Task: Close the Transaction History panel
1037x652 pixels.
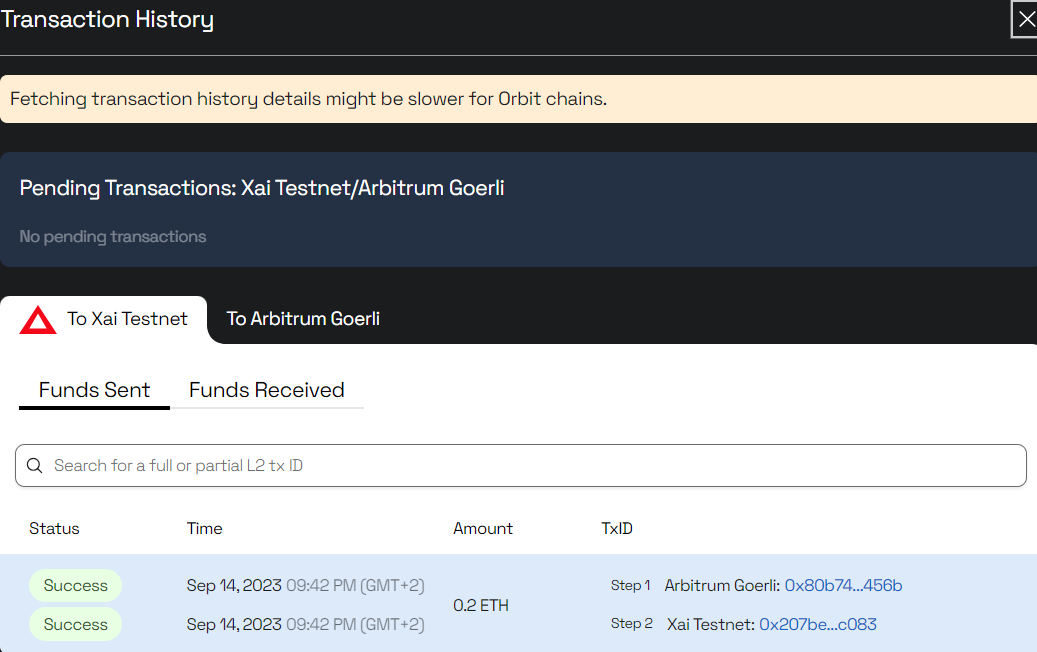Action: click(1024, 19)
